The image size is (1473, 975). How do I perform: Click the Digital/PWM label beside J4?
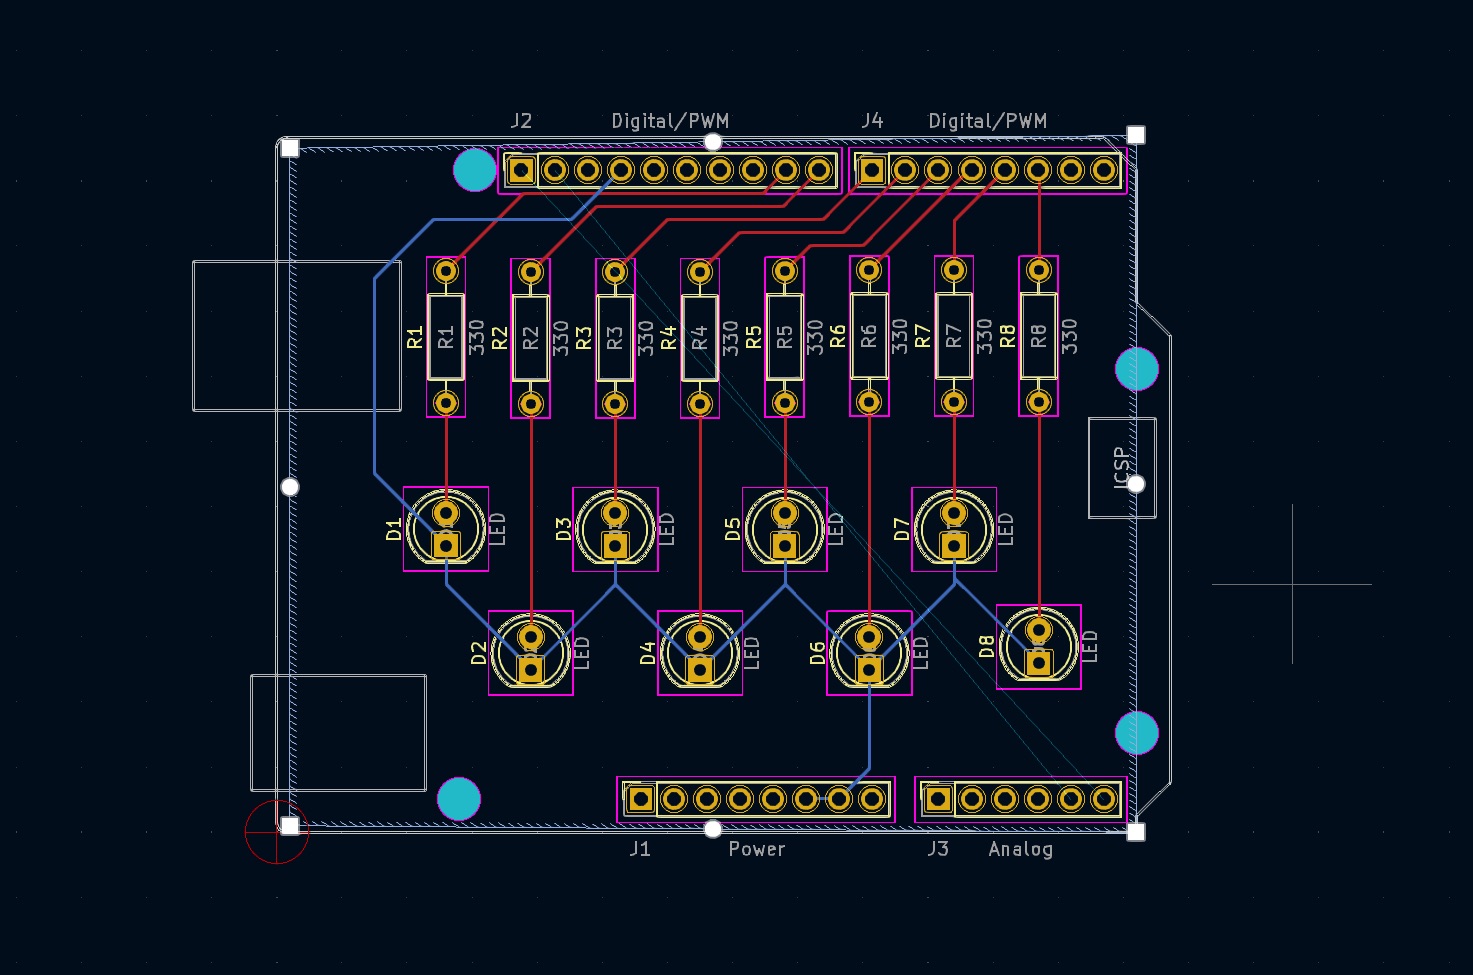coord(987,121)
